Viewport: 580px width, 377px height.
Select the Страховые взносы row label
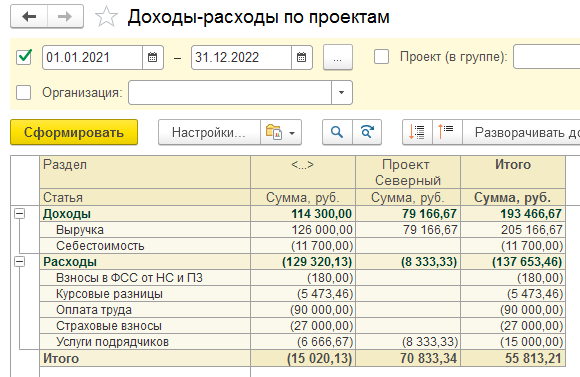[109, 326]
